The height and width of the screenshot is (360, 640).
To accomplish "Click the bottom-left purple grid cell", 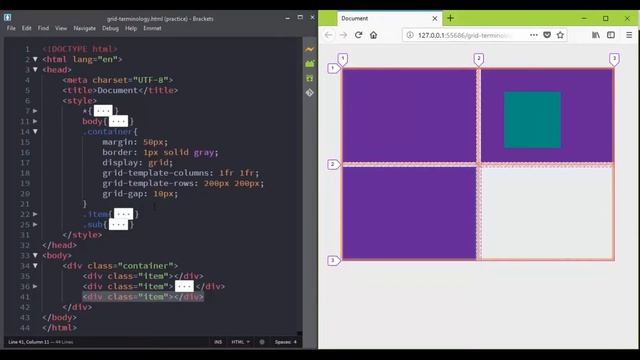I will tap(409, 213).
